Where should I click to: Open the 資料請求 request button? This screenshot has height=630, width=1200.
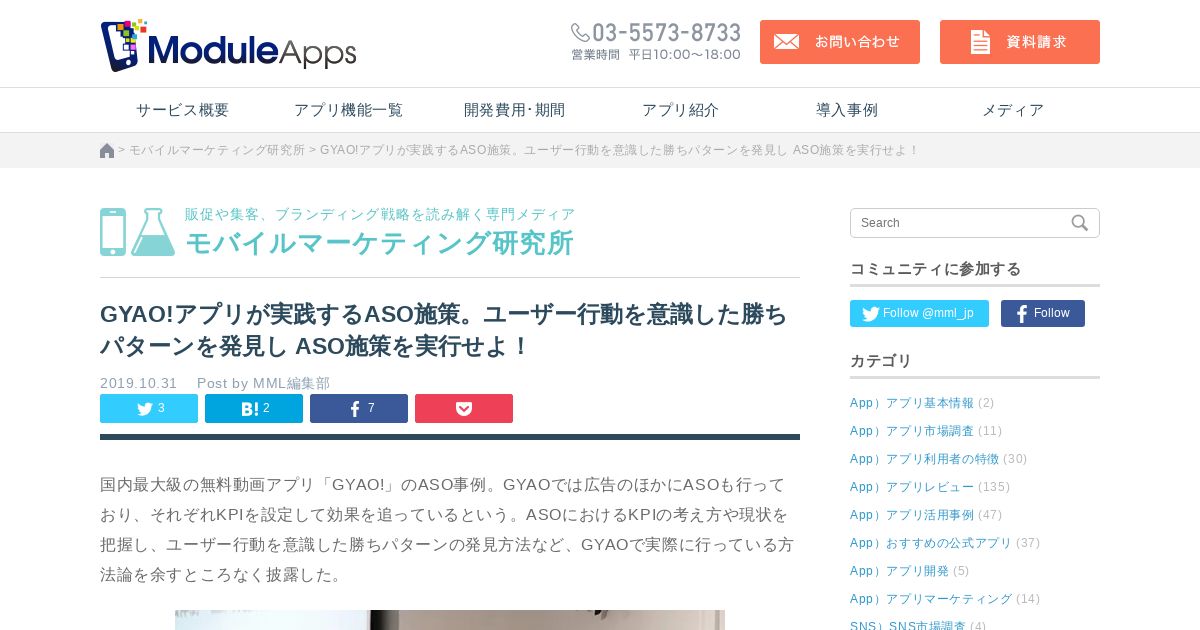coord(1020,42)
